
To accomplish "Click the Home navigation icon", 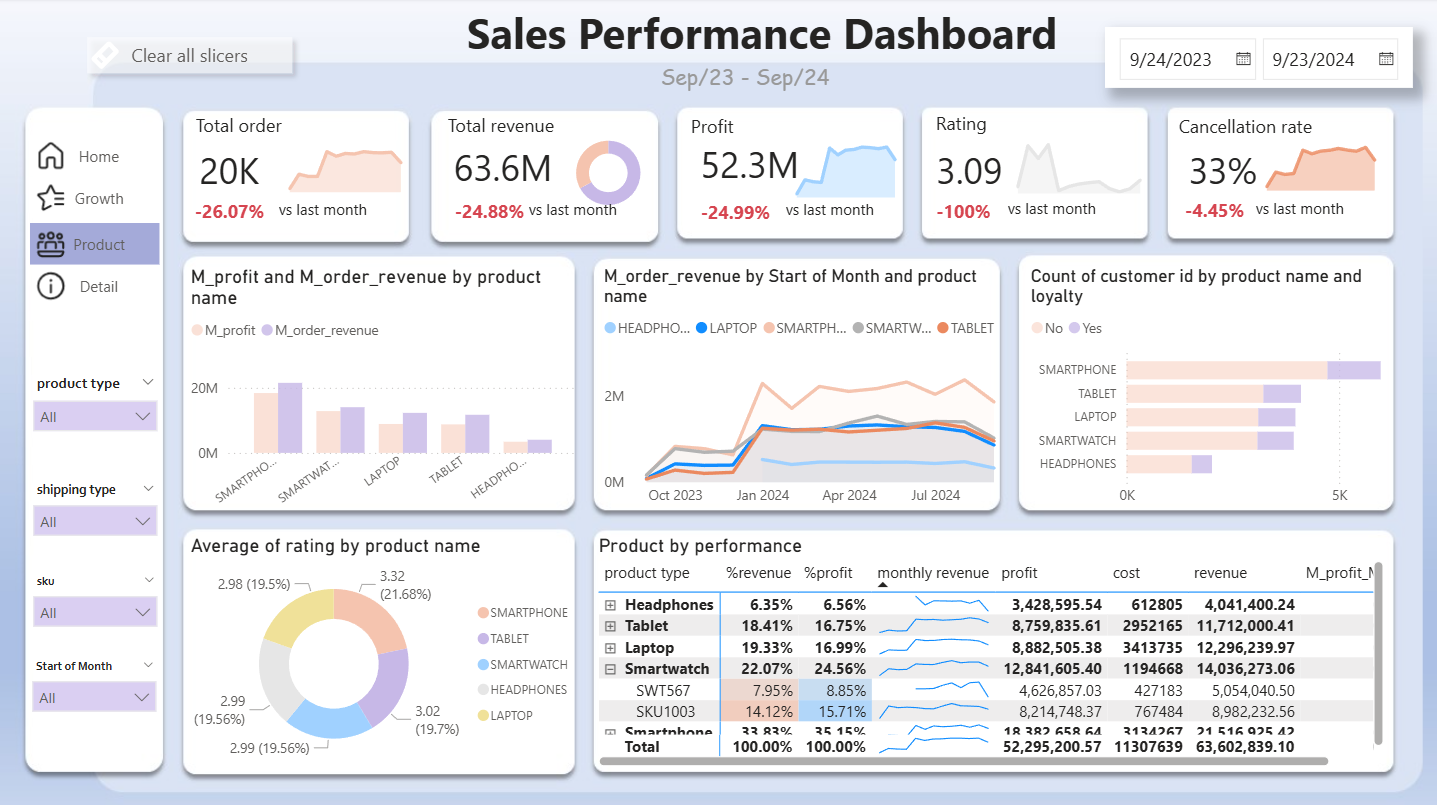I will [50, 156].
